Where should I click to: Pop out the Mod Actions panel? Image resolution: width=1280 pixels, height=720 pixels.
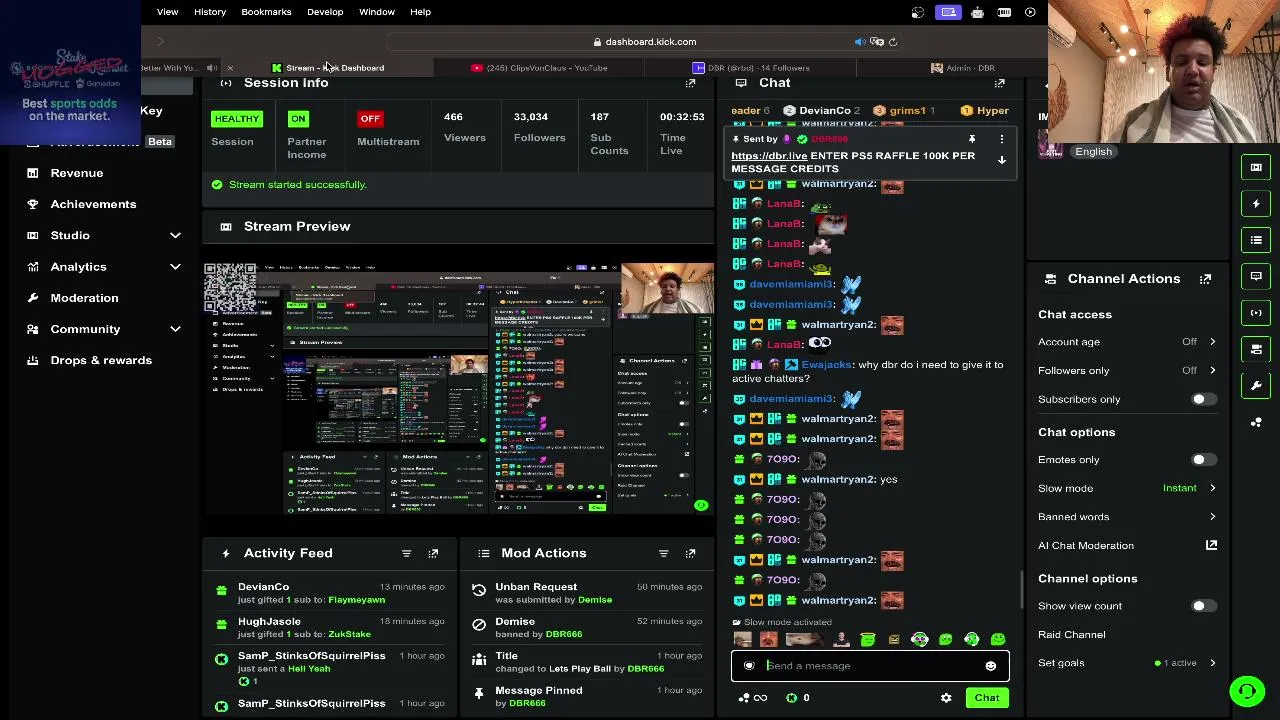click(x=690, y=553)
